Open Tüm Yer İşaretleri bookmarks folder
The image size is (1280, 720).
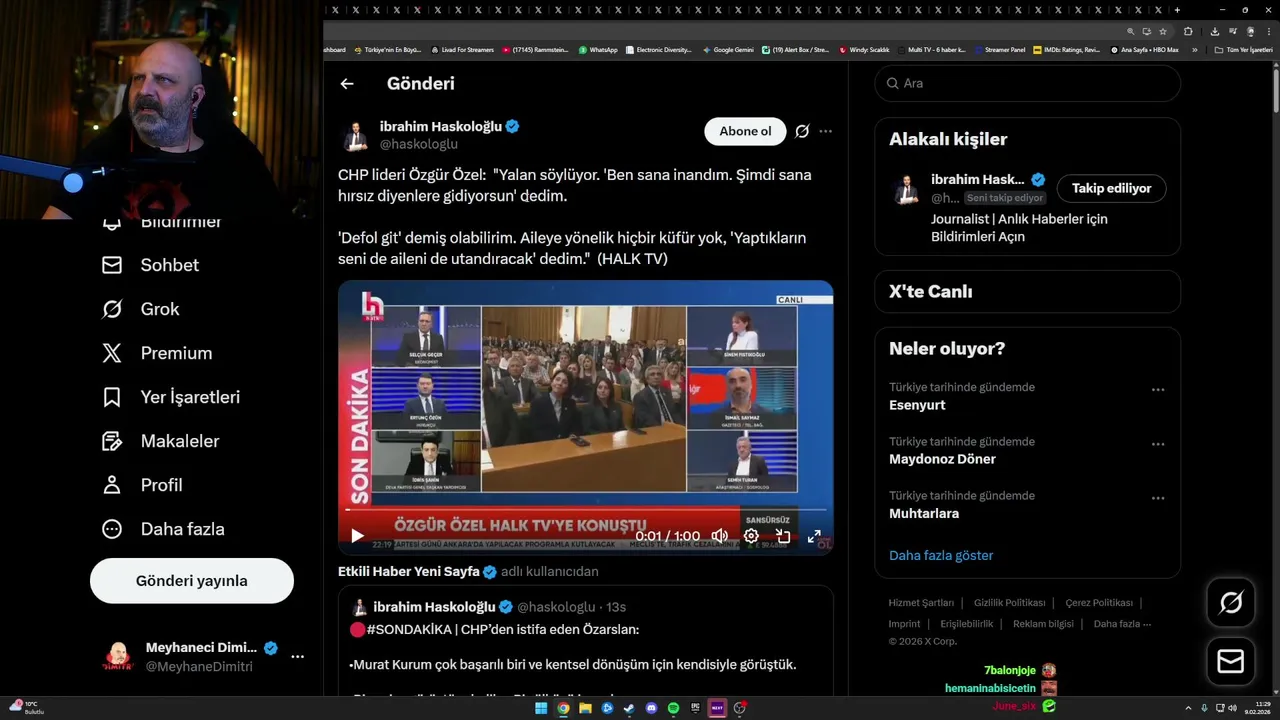click(1242, 49)
